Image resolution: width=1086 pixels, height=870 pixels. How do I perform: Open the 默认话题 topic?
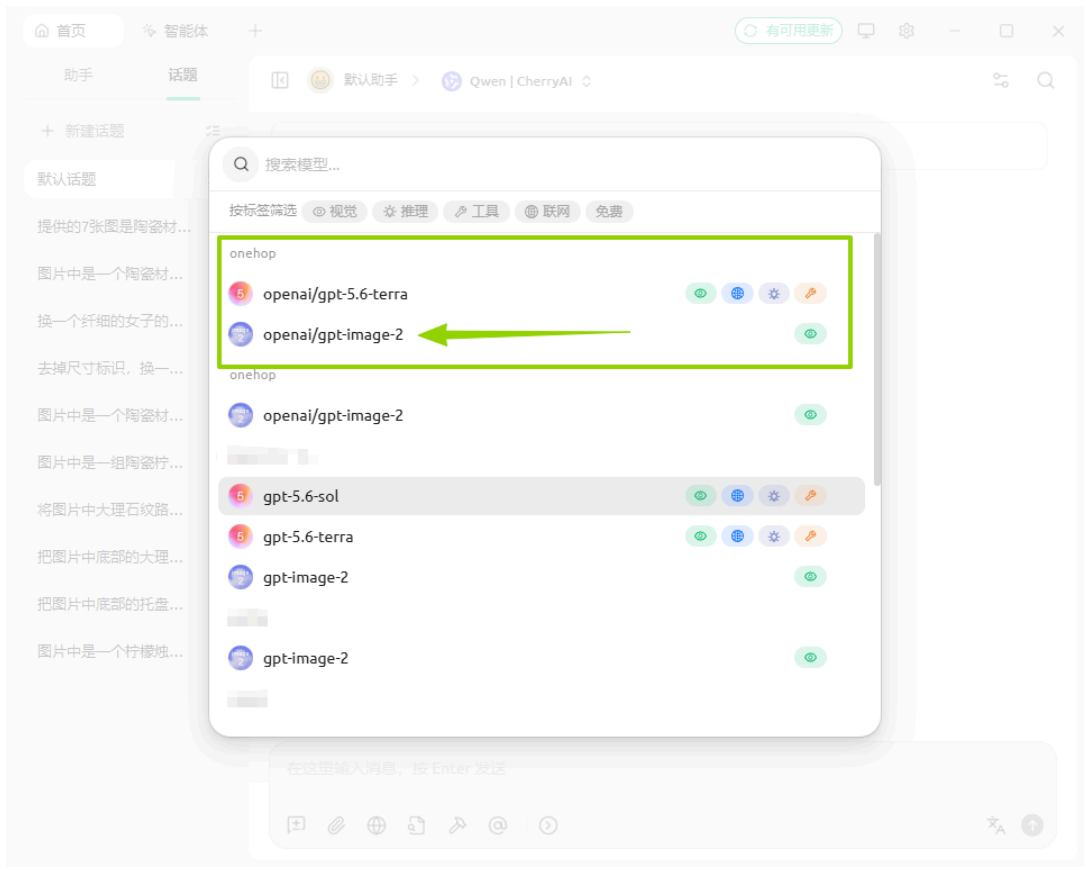(100, 179)
